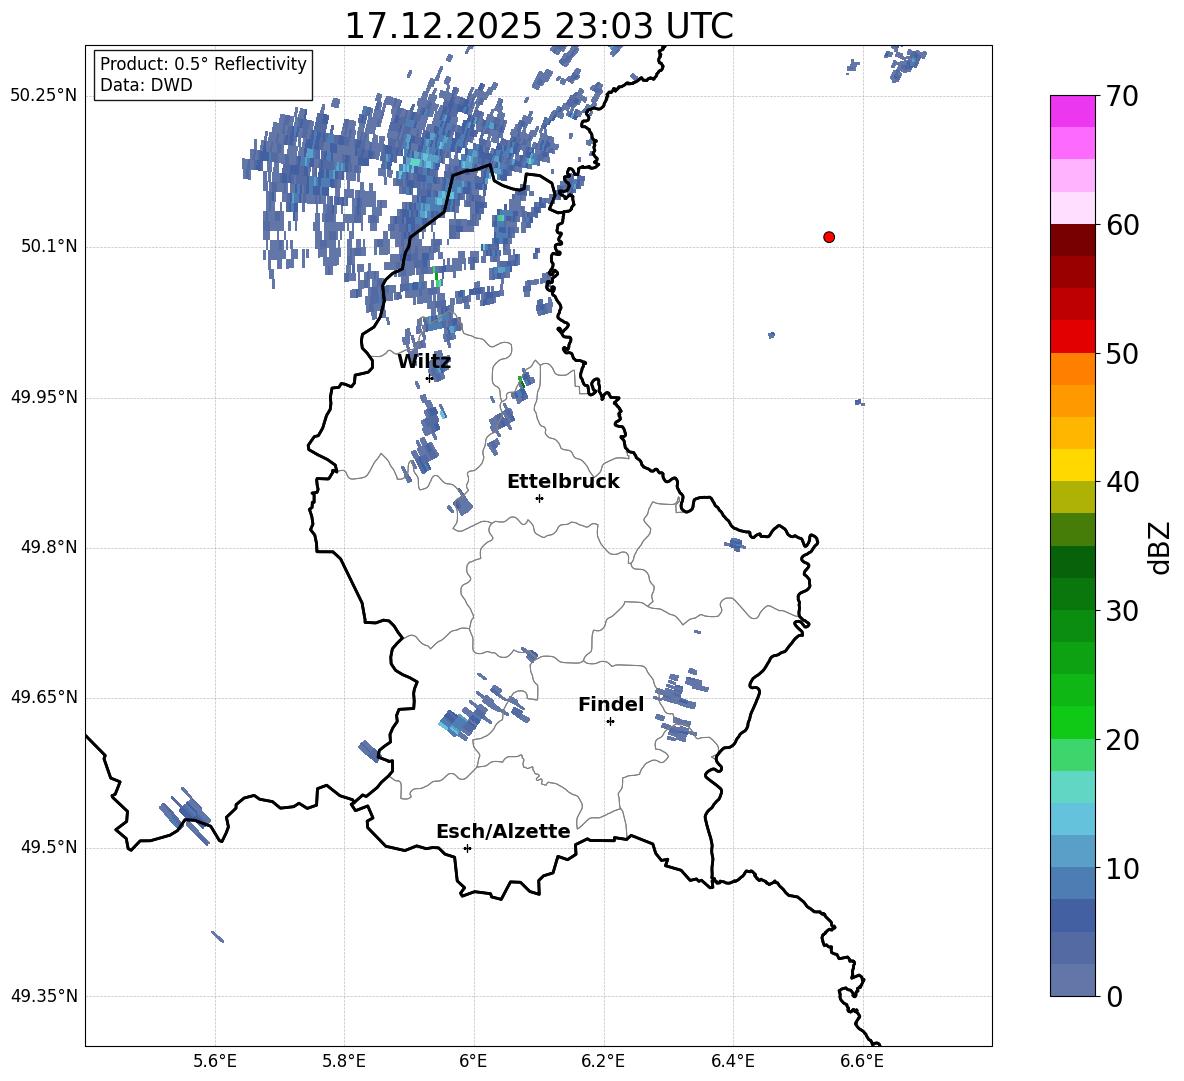This screenshot has width=1184, height=1081.
Task: Click the 'Data: DWD' text
Action: pyautogui.click(x=146, y=85)
